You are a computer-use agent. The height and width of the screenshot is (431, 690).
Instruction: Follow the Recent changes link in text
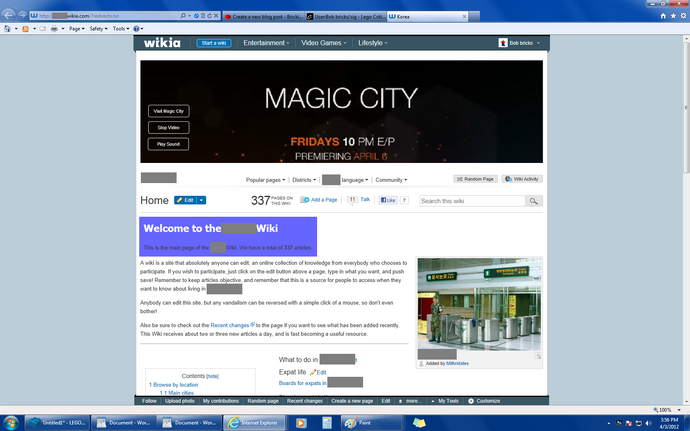(x=230, y=325)
